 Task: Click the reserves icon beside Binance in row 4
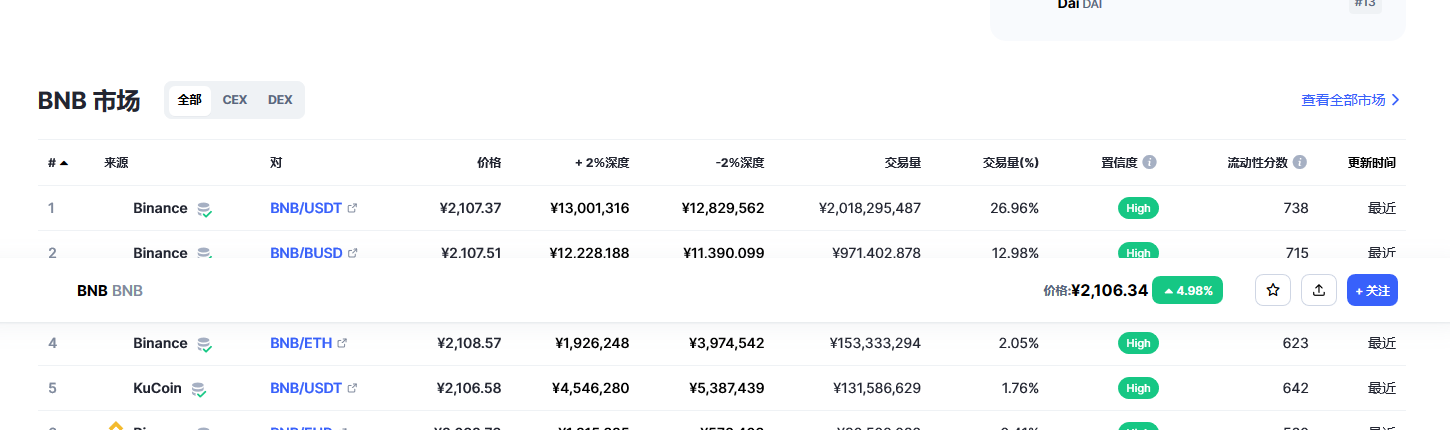click(204, 344)
